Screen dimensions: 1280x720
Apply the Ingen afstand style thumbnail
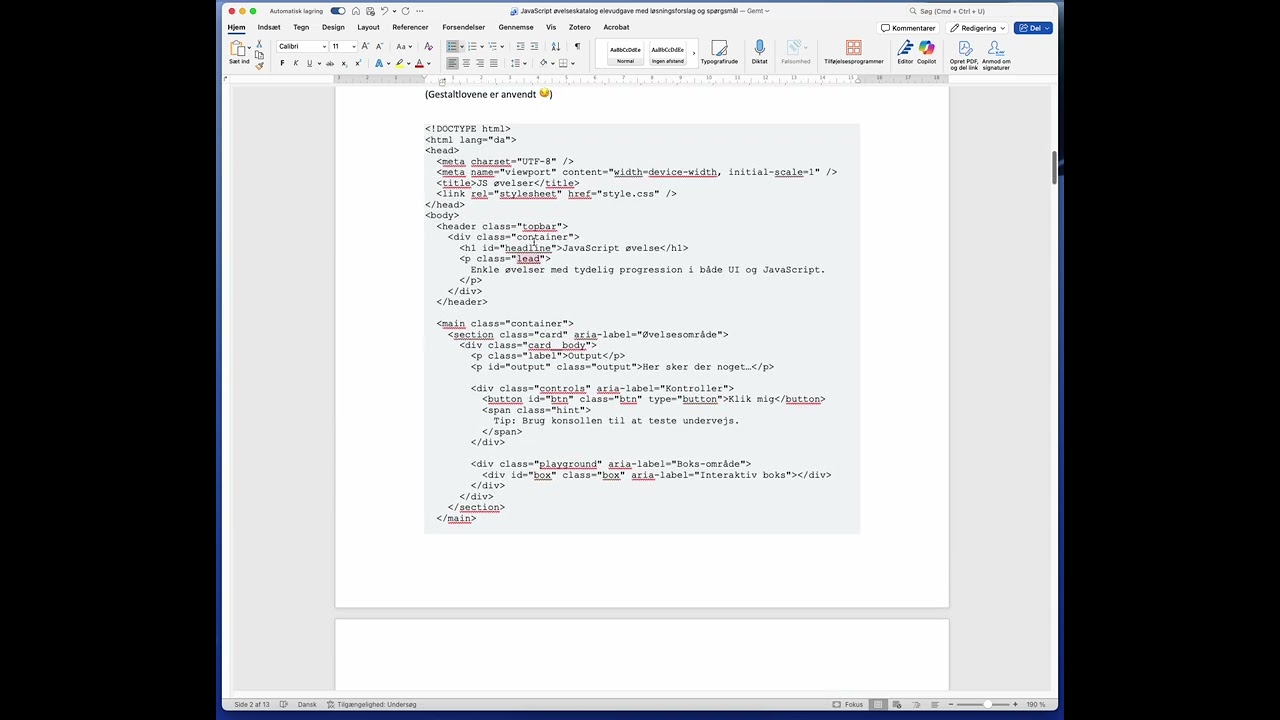pos(667,53)
